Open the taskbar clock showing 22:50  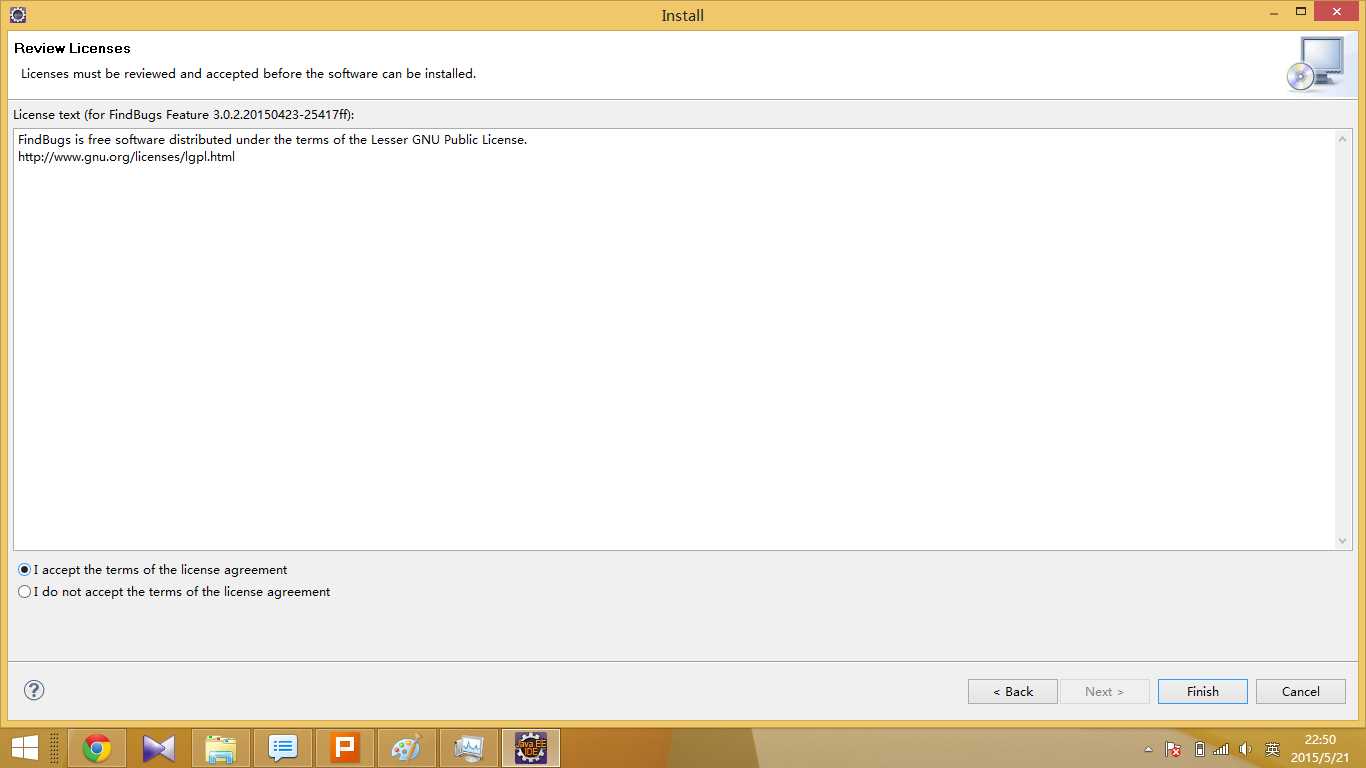pyautogui.click(x=1320, y=749)
